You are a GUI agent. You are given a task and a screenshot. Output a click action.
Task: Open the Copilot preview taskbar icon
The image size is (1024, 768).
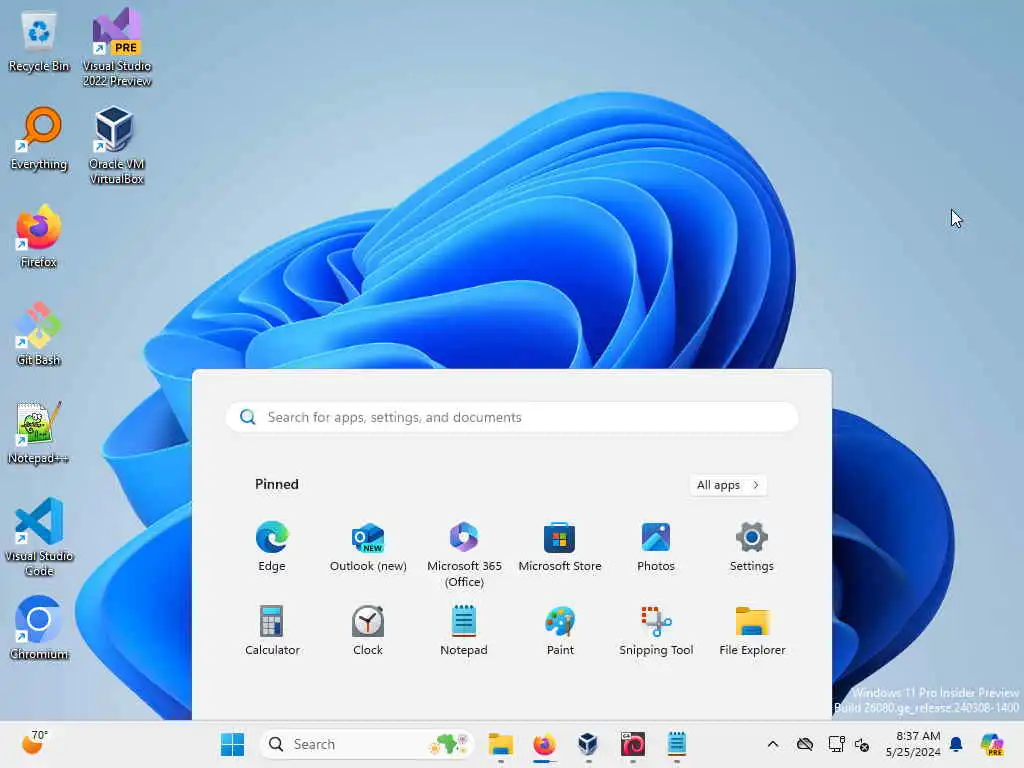[992, 744]
